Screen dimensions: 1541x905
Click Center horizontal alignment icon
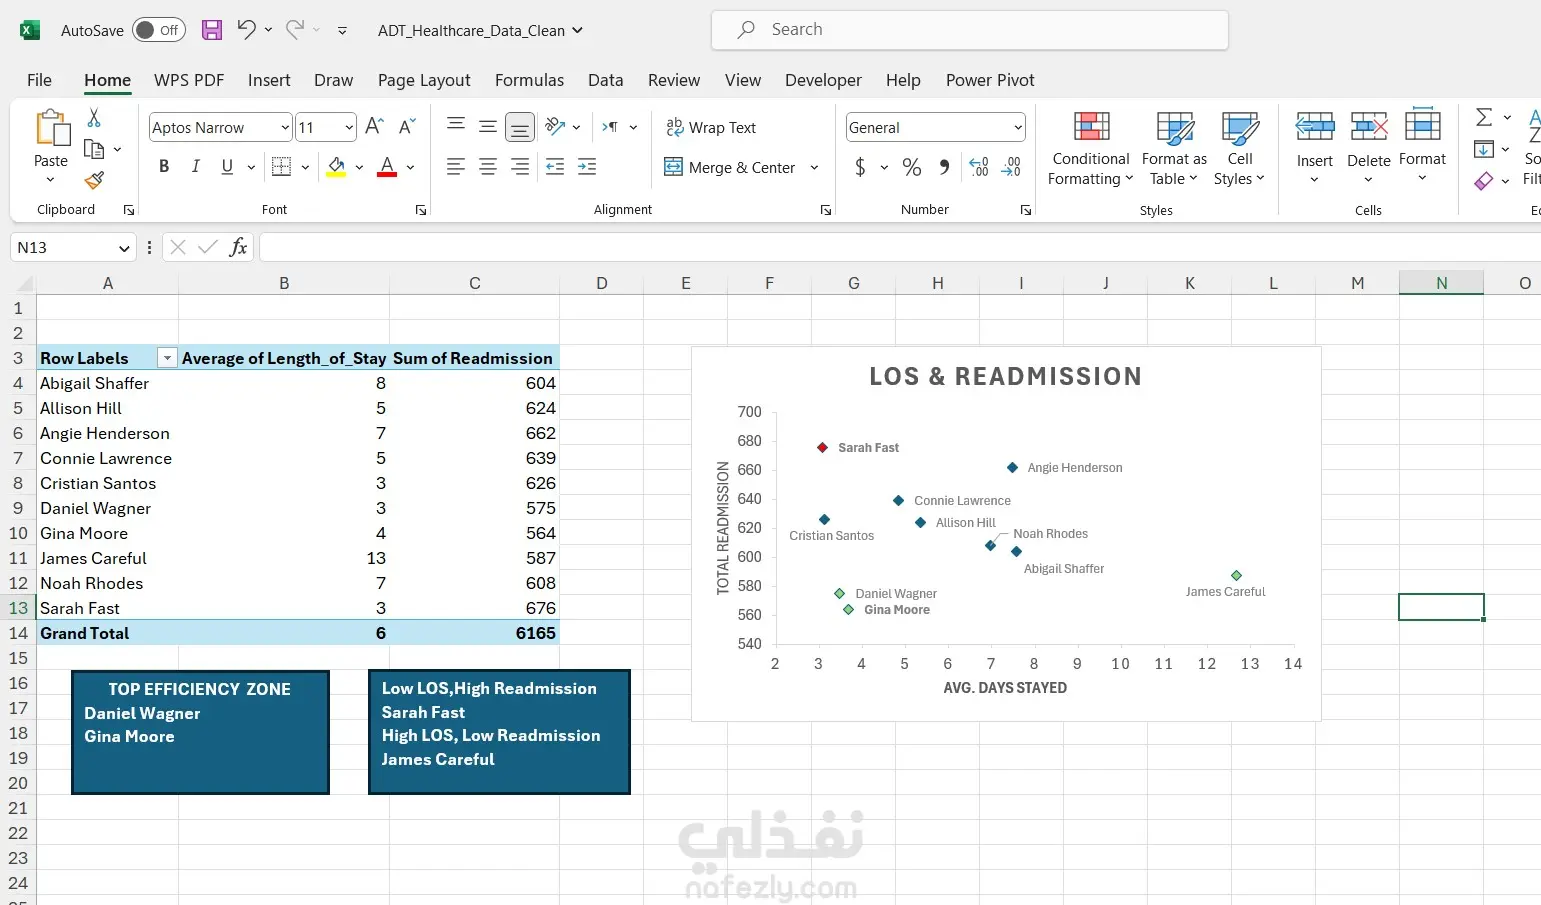click(x=488, y=167)
